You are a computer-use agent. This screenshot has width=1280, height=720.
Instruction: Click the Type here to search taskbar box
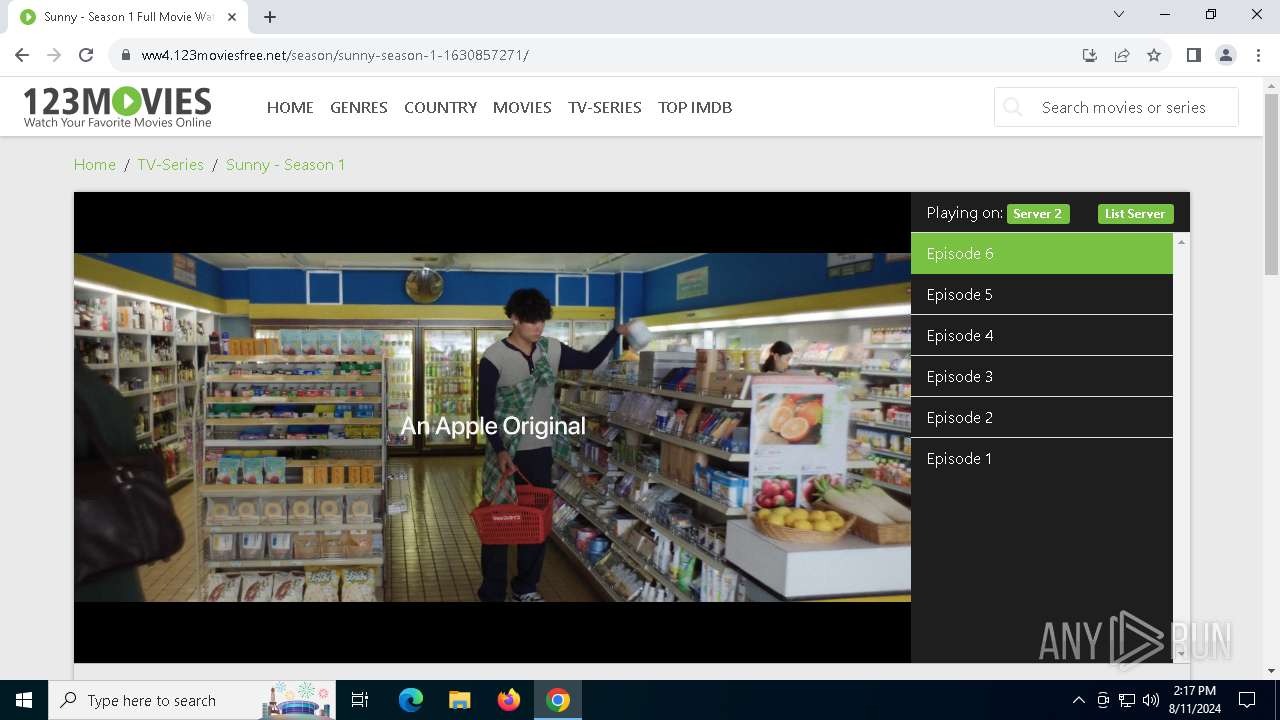click(x=193, y=700)
